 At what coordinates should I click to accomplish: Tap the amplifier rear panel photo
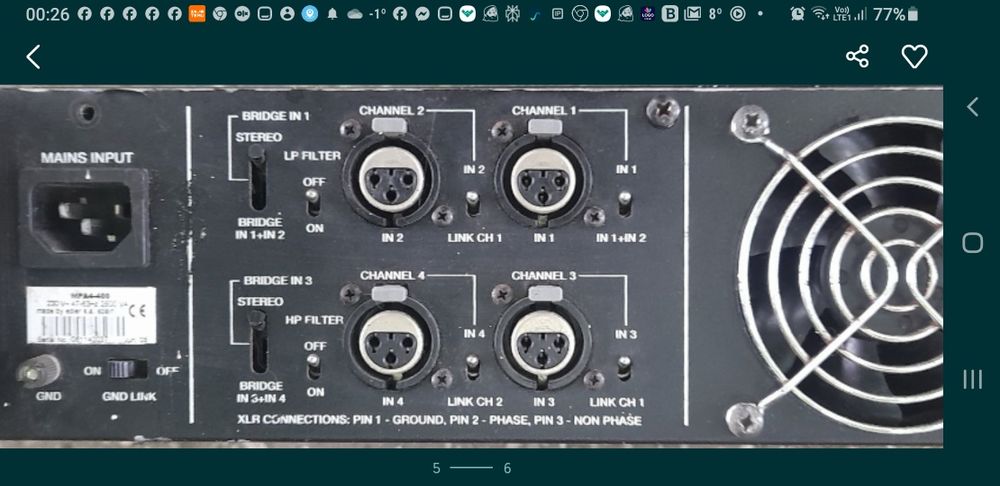[x=471, y=266]
